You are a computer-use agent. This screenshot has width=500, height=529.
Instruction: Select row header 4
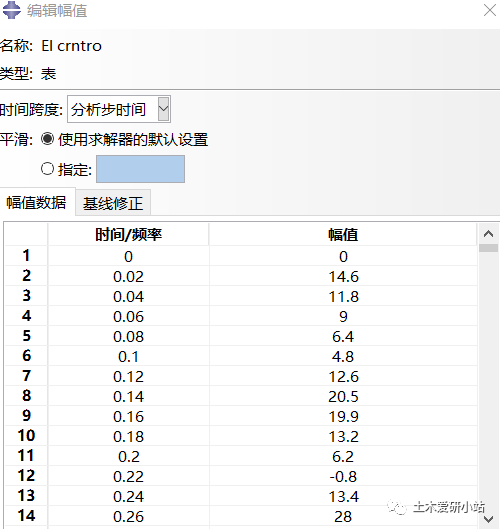(x=26, y=316)
